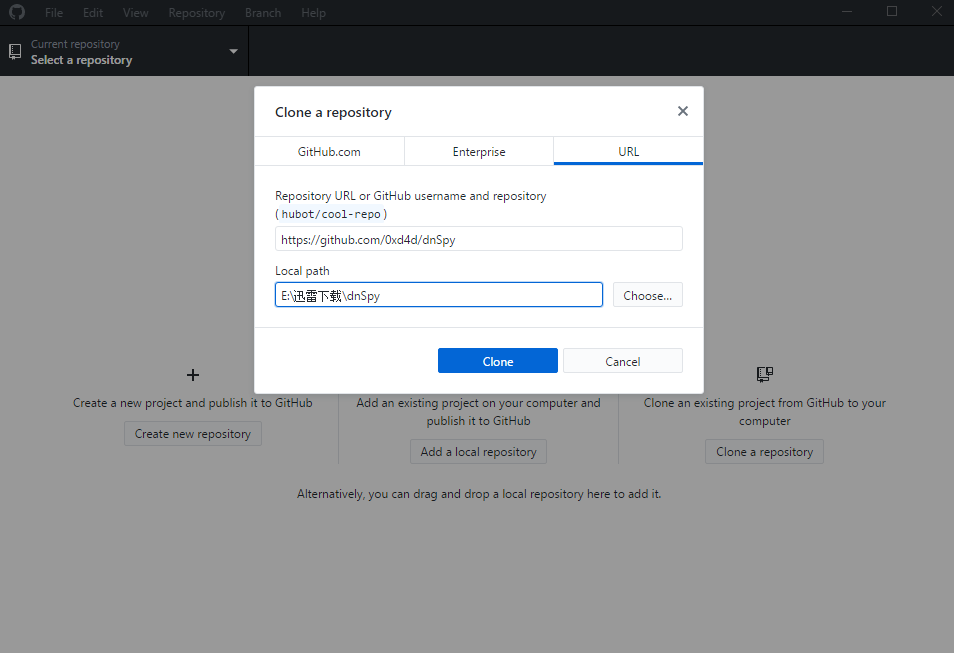Image resolution: width=954 pixels, height=653 pixels.
Task: Open the File menu
Action: point(54,13)
